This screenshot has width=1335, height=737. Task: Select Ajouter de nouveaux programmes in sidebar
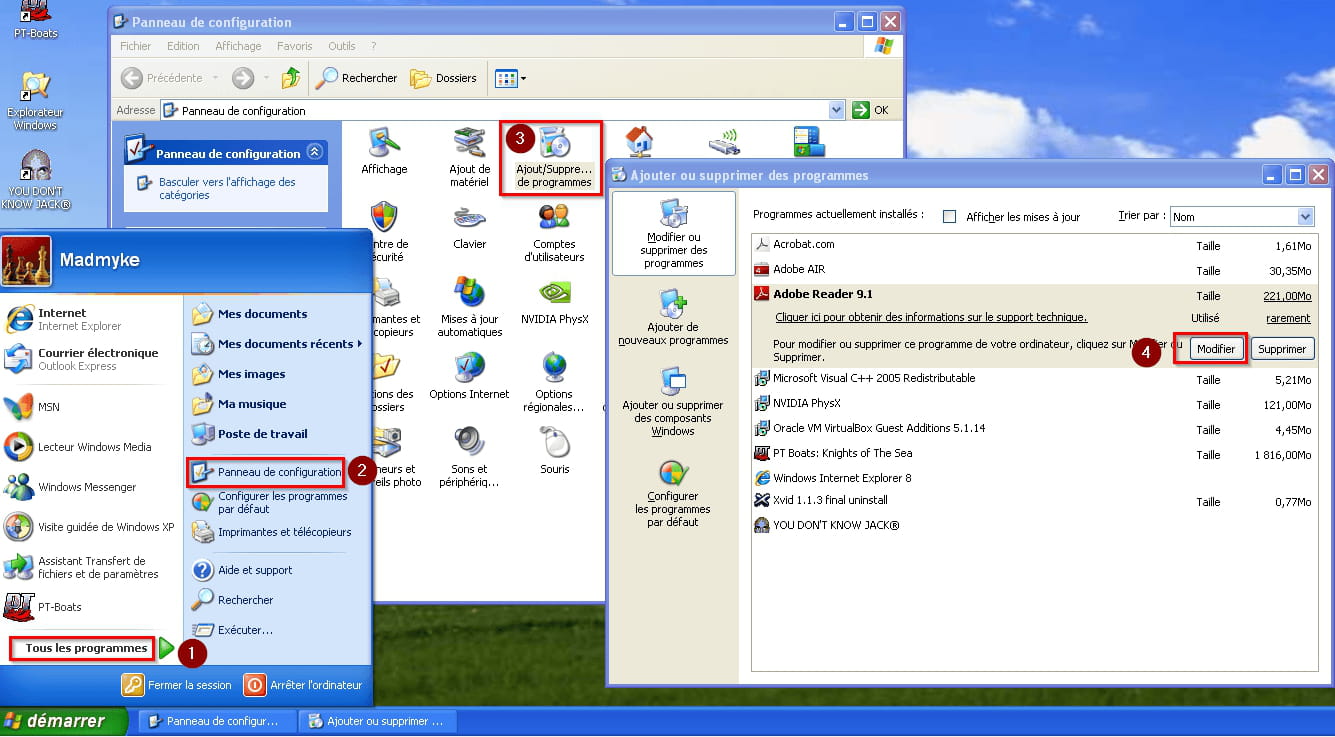pos(673,317)
